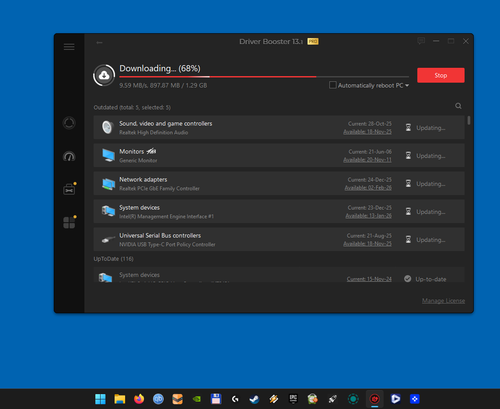Viewport: 500px width, 409px height.
Task: Open the Available: 02-Feb-26 link for Network adapters
Action: coord(368,188)
